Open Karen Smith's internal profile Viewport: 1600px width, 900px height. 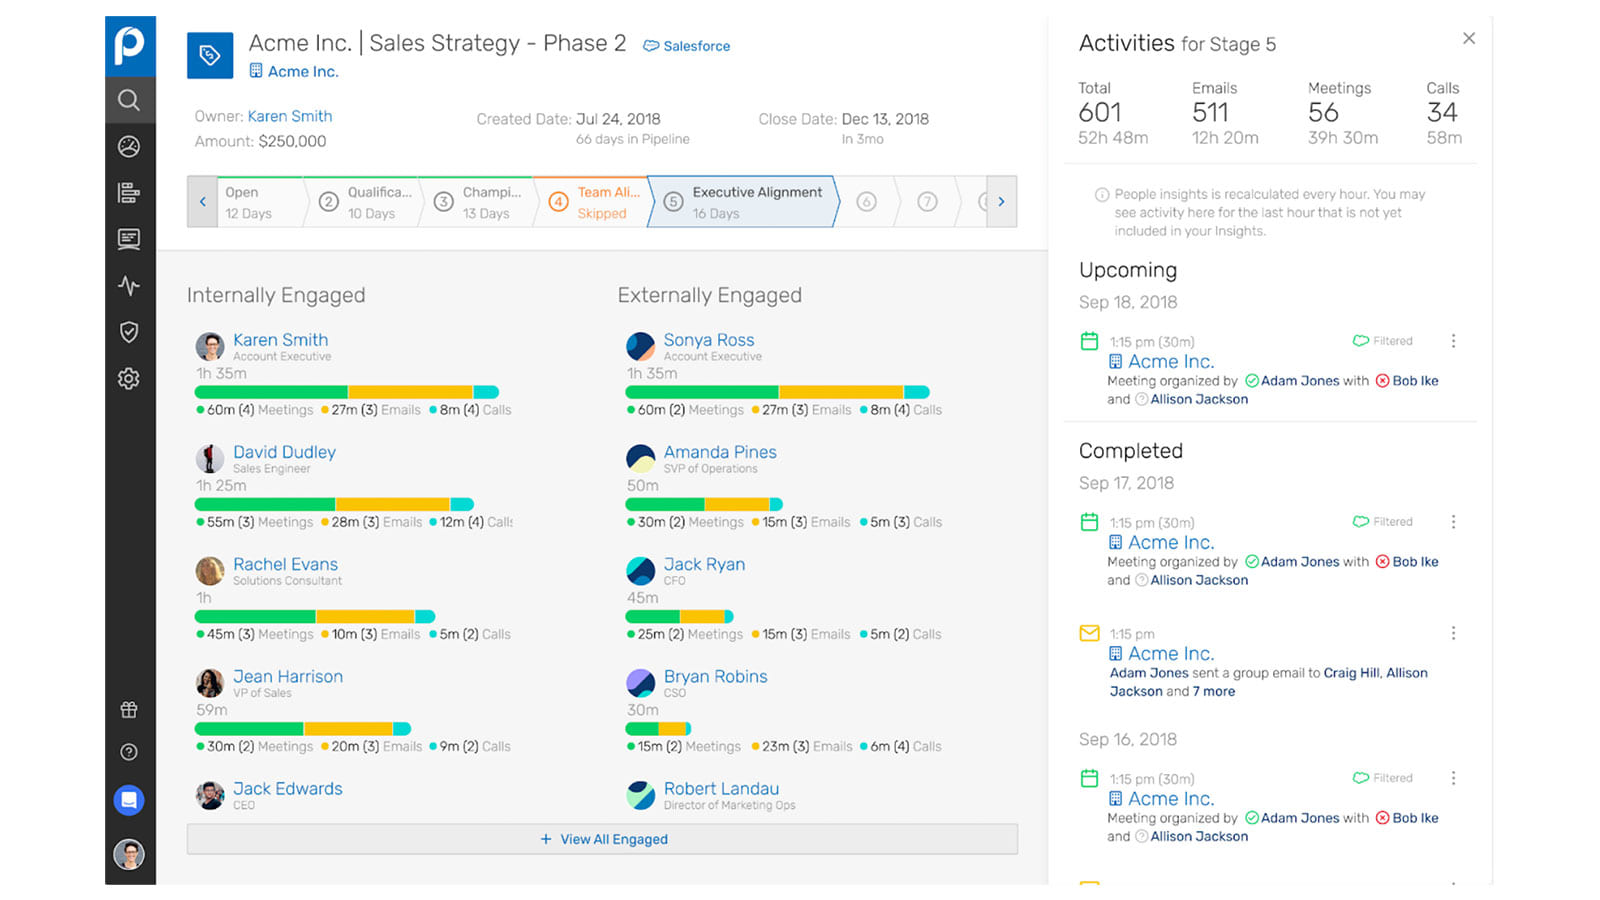[280, 340]
